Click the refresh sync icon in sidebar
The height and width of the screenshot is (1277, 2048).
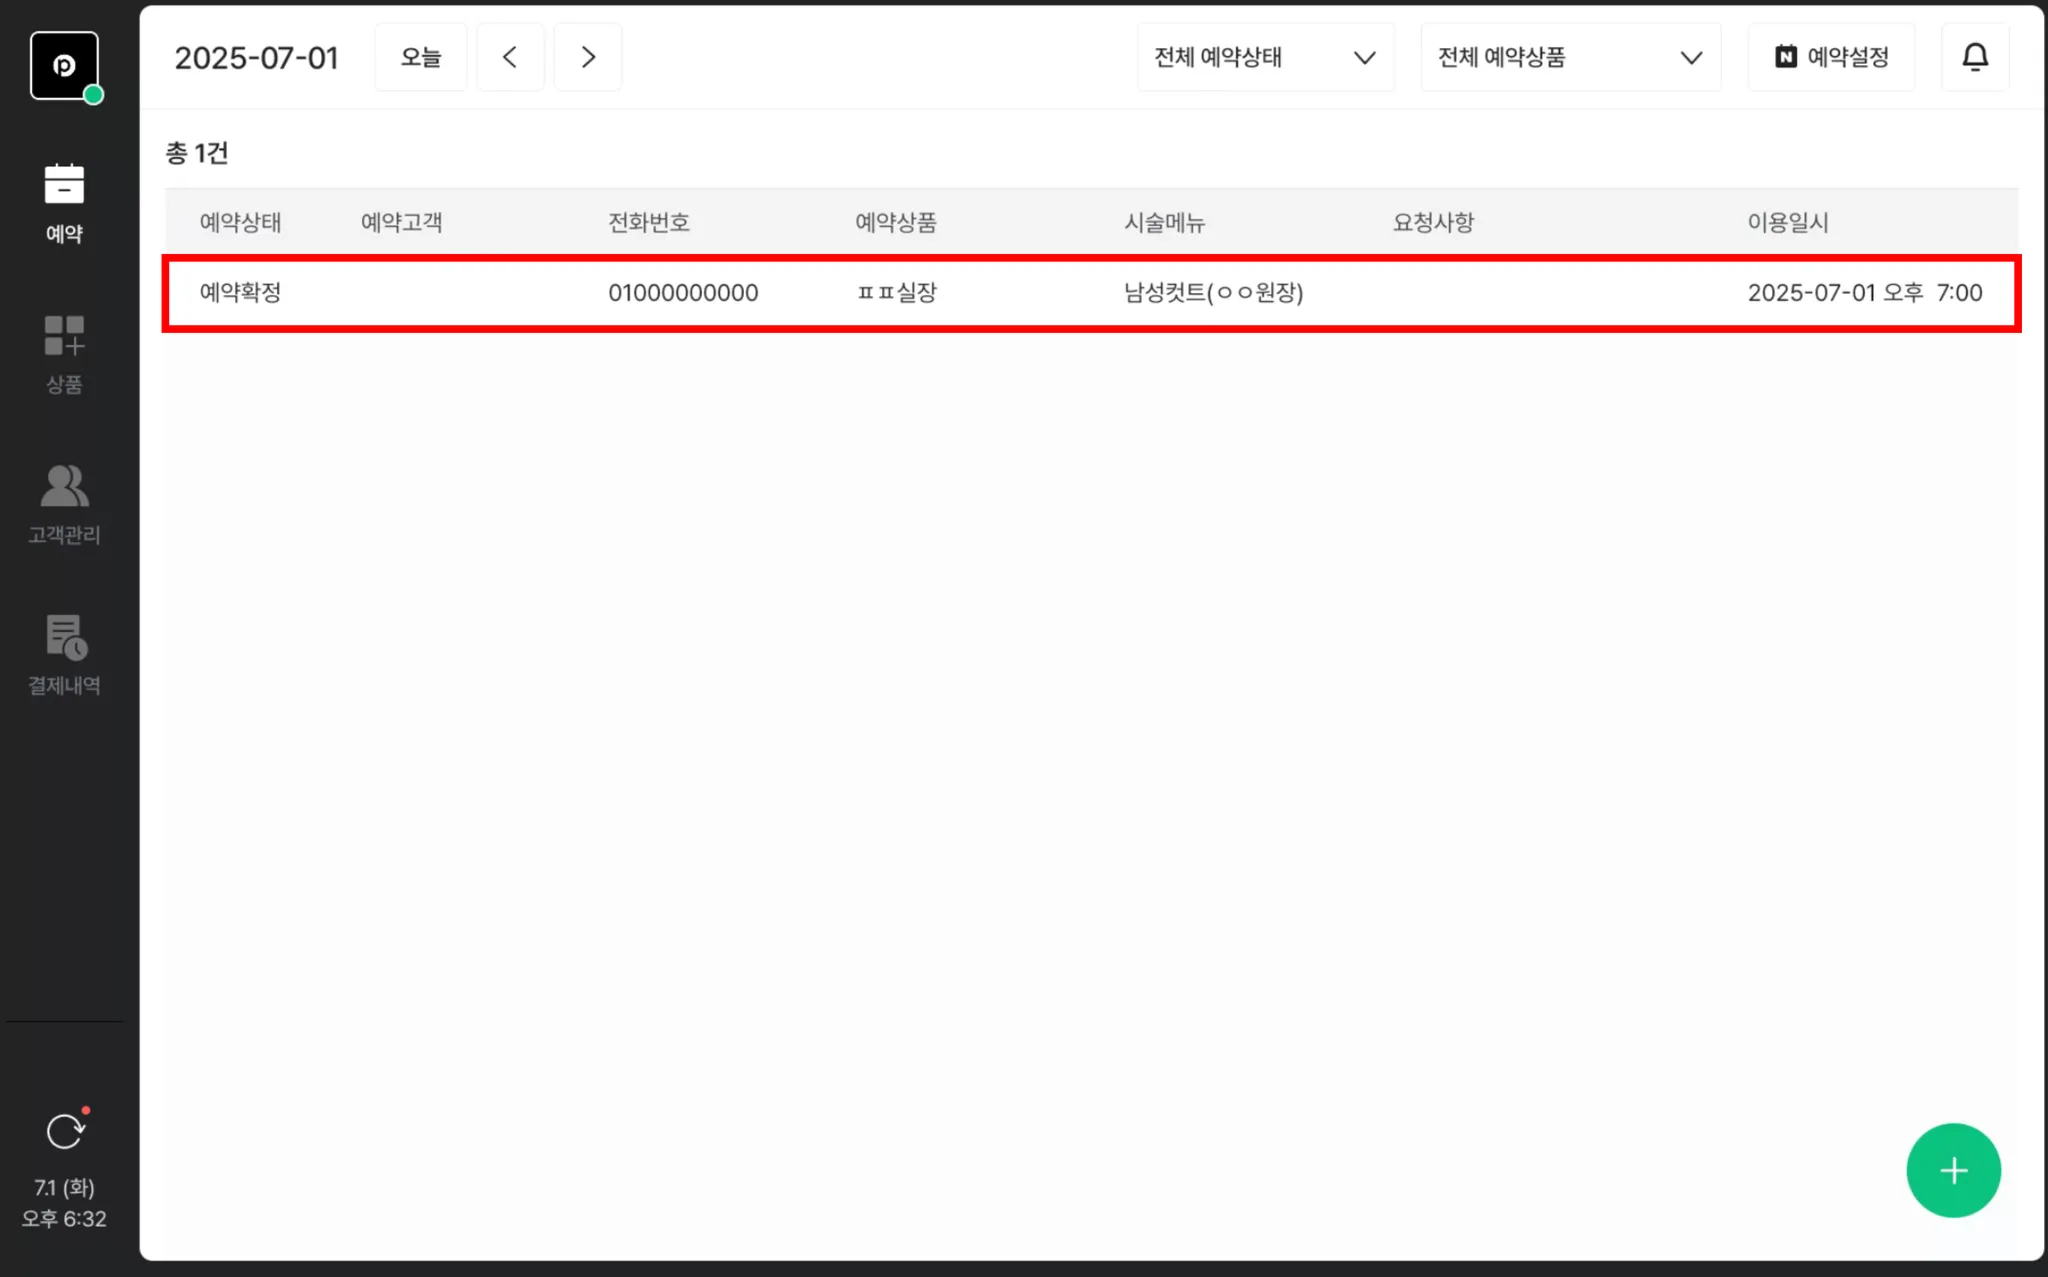[x=66, y=1131]
